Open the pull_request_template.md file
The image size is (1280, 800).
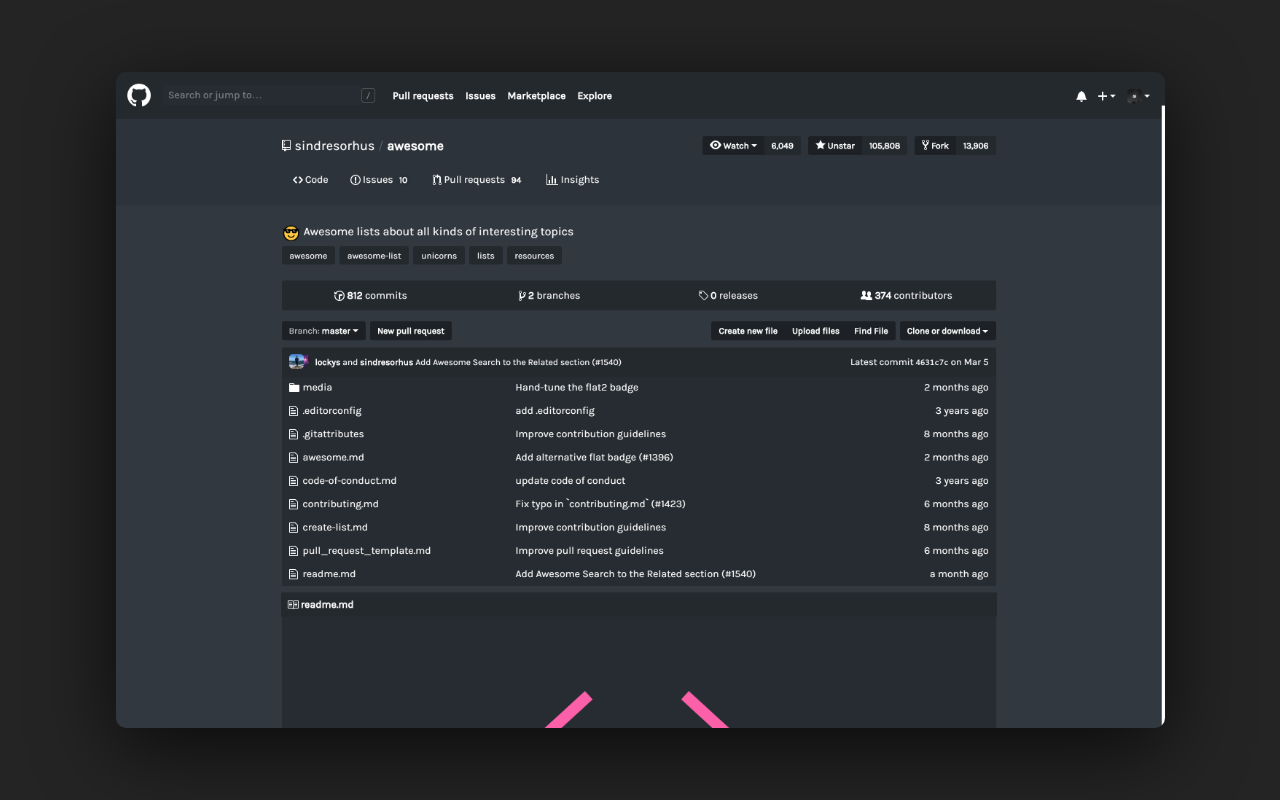[367, 551]
